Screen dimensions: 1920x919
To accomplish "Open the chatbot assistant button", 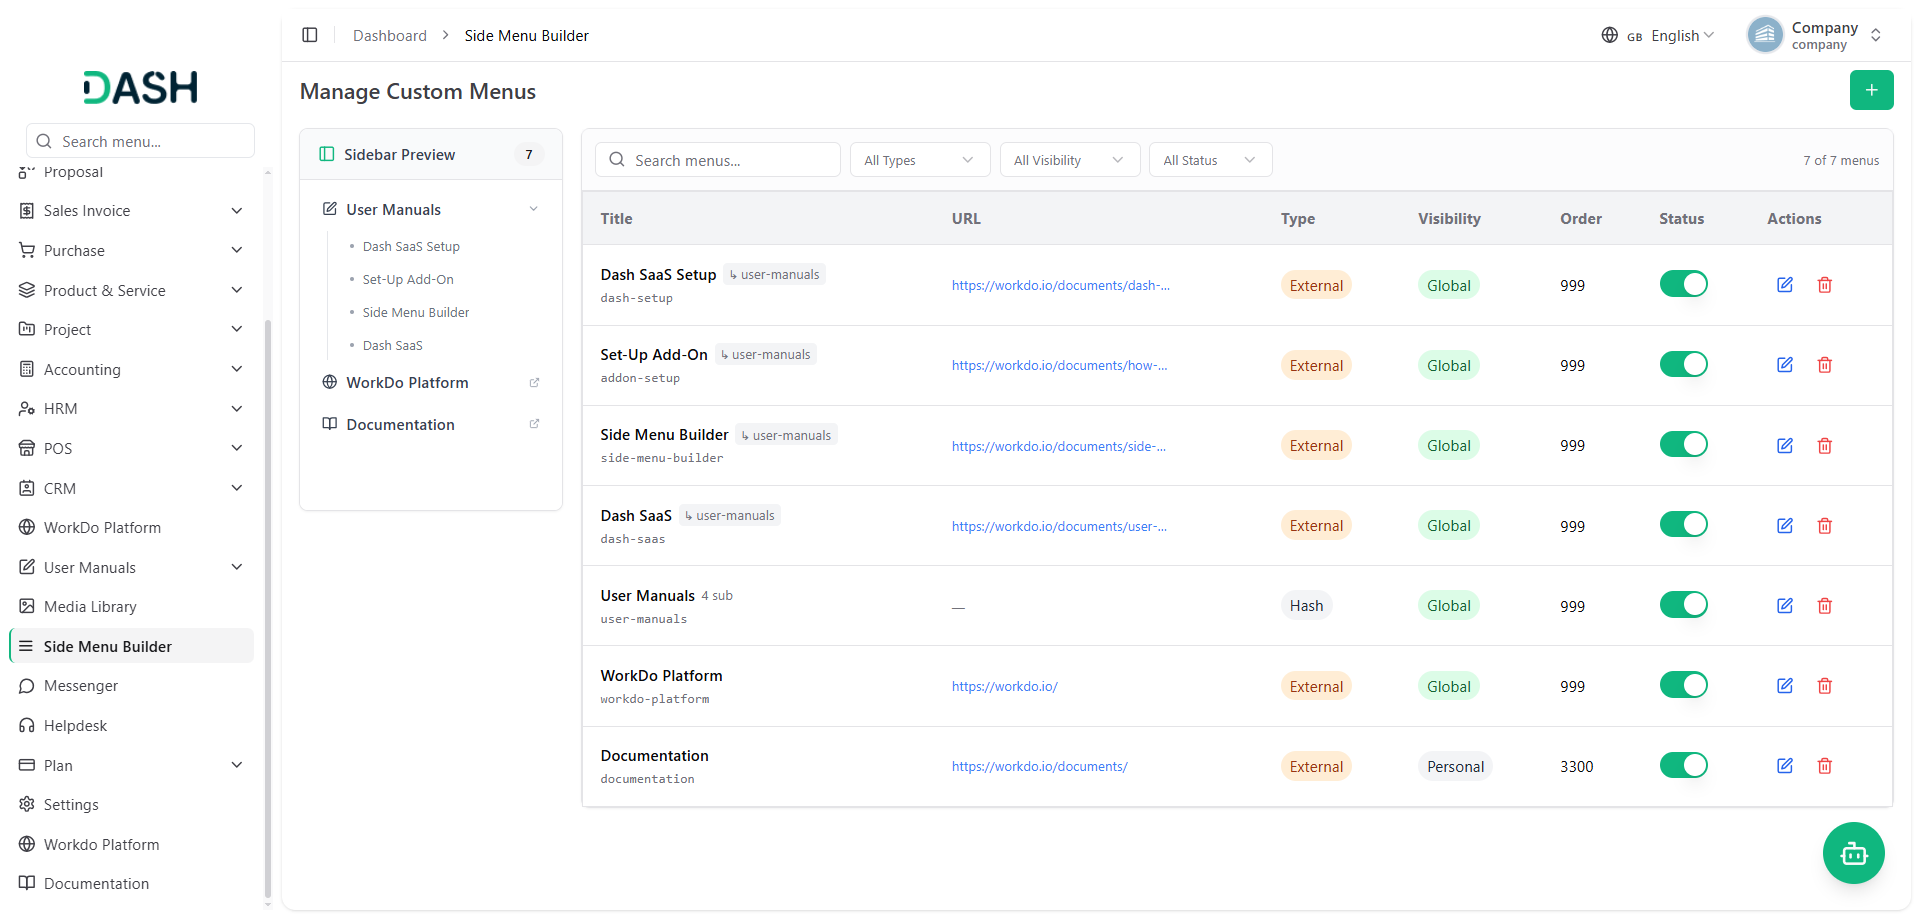I will coord(1853,853).
